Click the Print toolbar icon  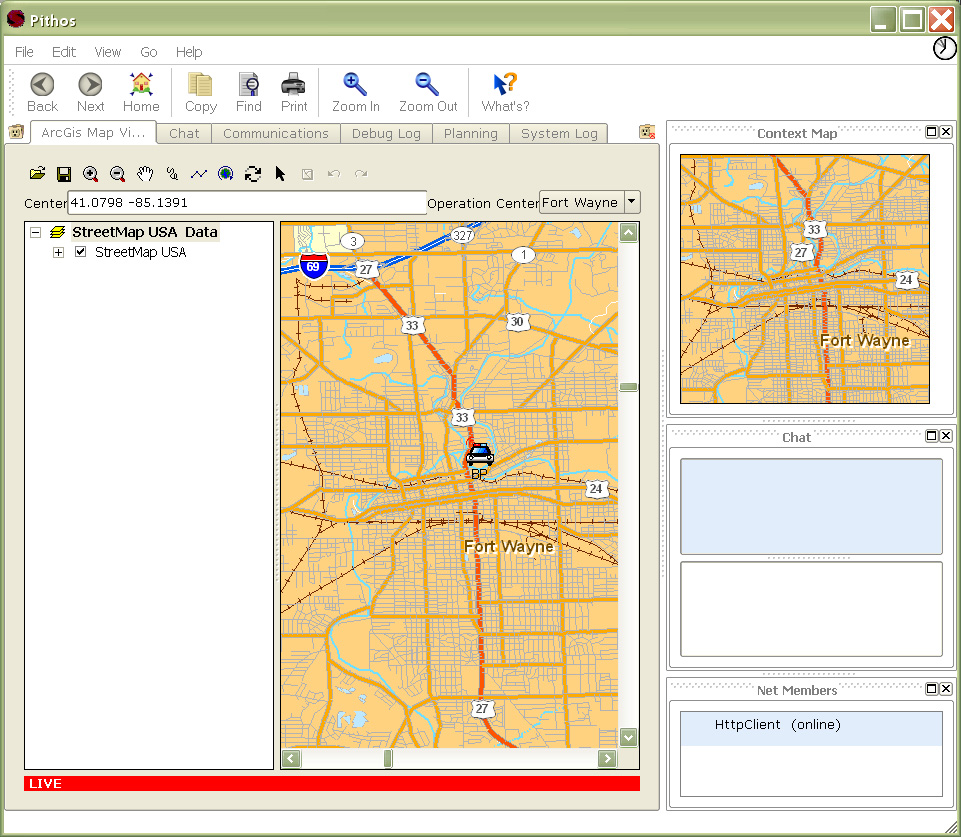pos(294,92)
